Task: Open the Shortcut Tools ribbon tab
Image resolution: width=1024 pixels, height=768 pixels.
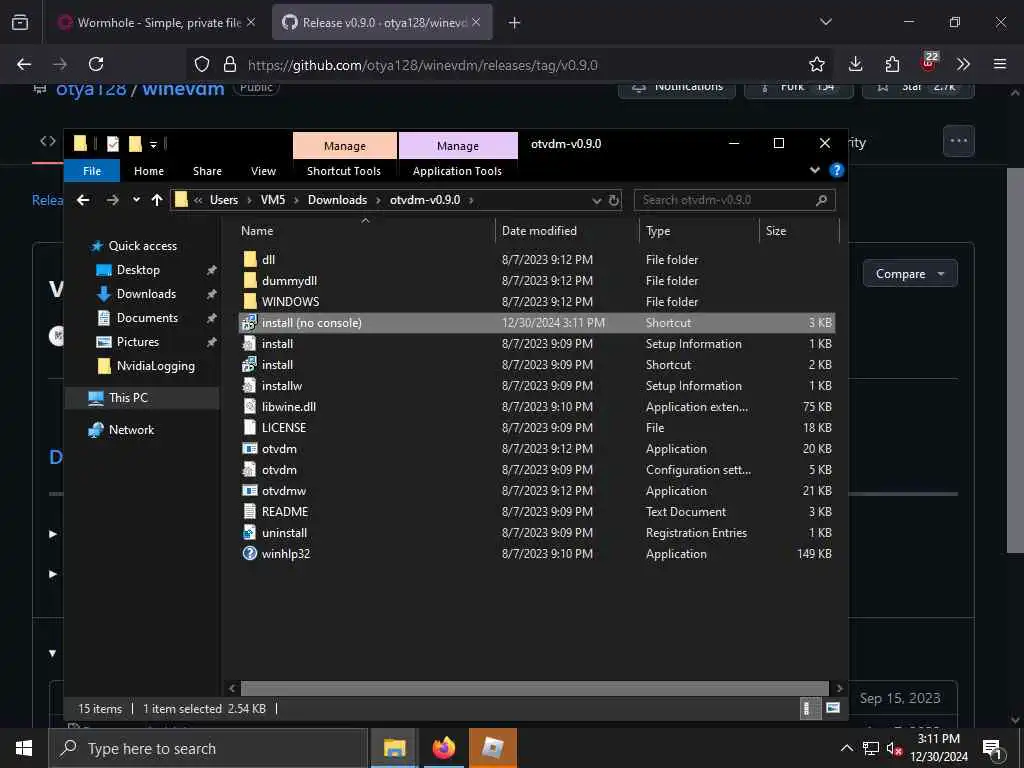Action: point(344,170)
